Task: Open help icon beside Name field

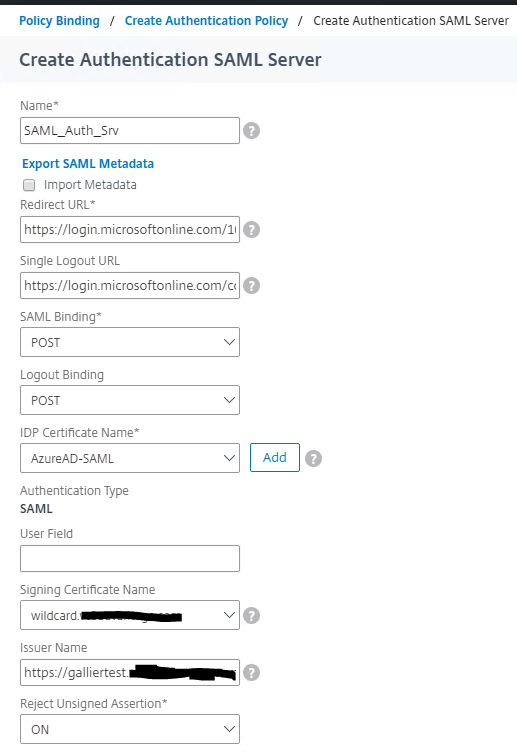Action: click(251, 130)
